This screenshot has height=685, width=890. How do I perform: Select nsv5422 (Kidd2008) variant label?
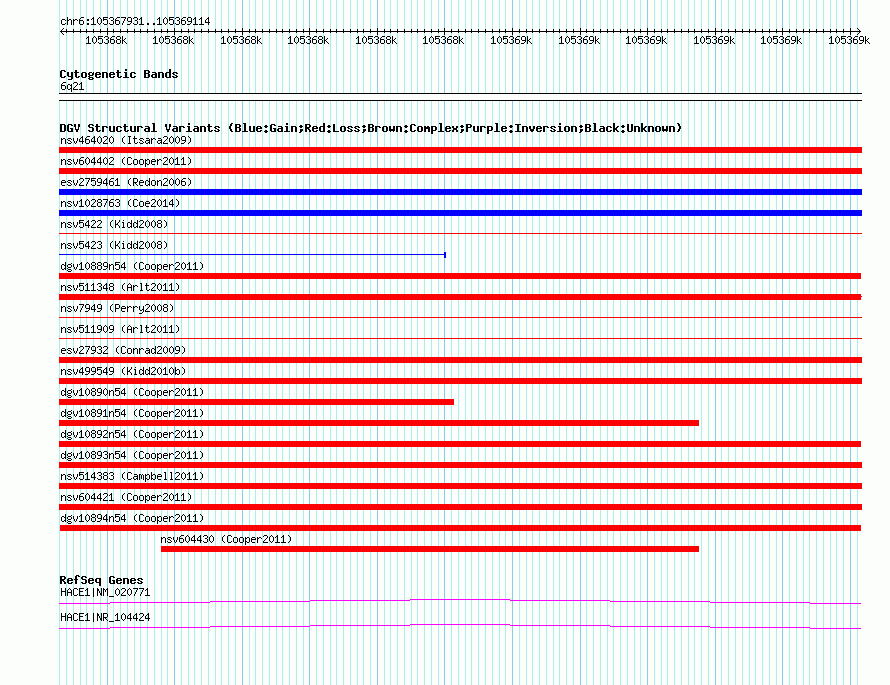pyautogui.click(x=114, y=224)
